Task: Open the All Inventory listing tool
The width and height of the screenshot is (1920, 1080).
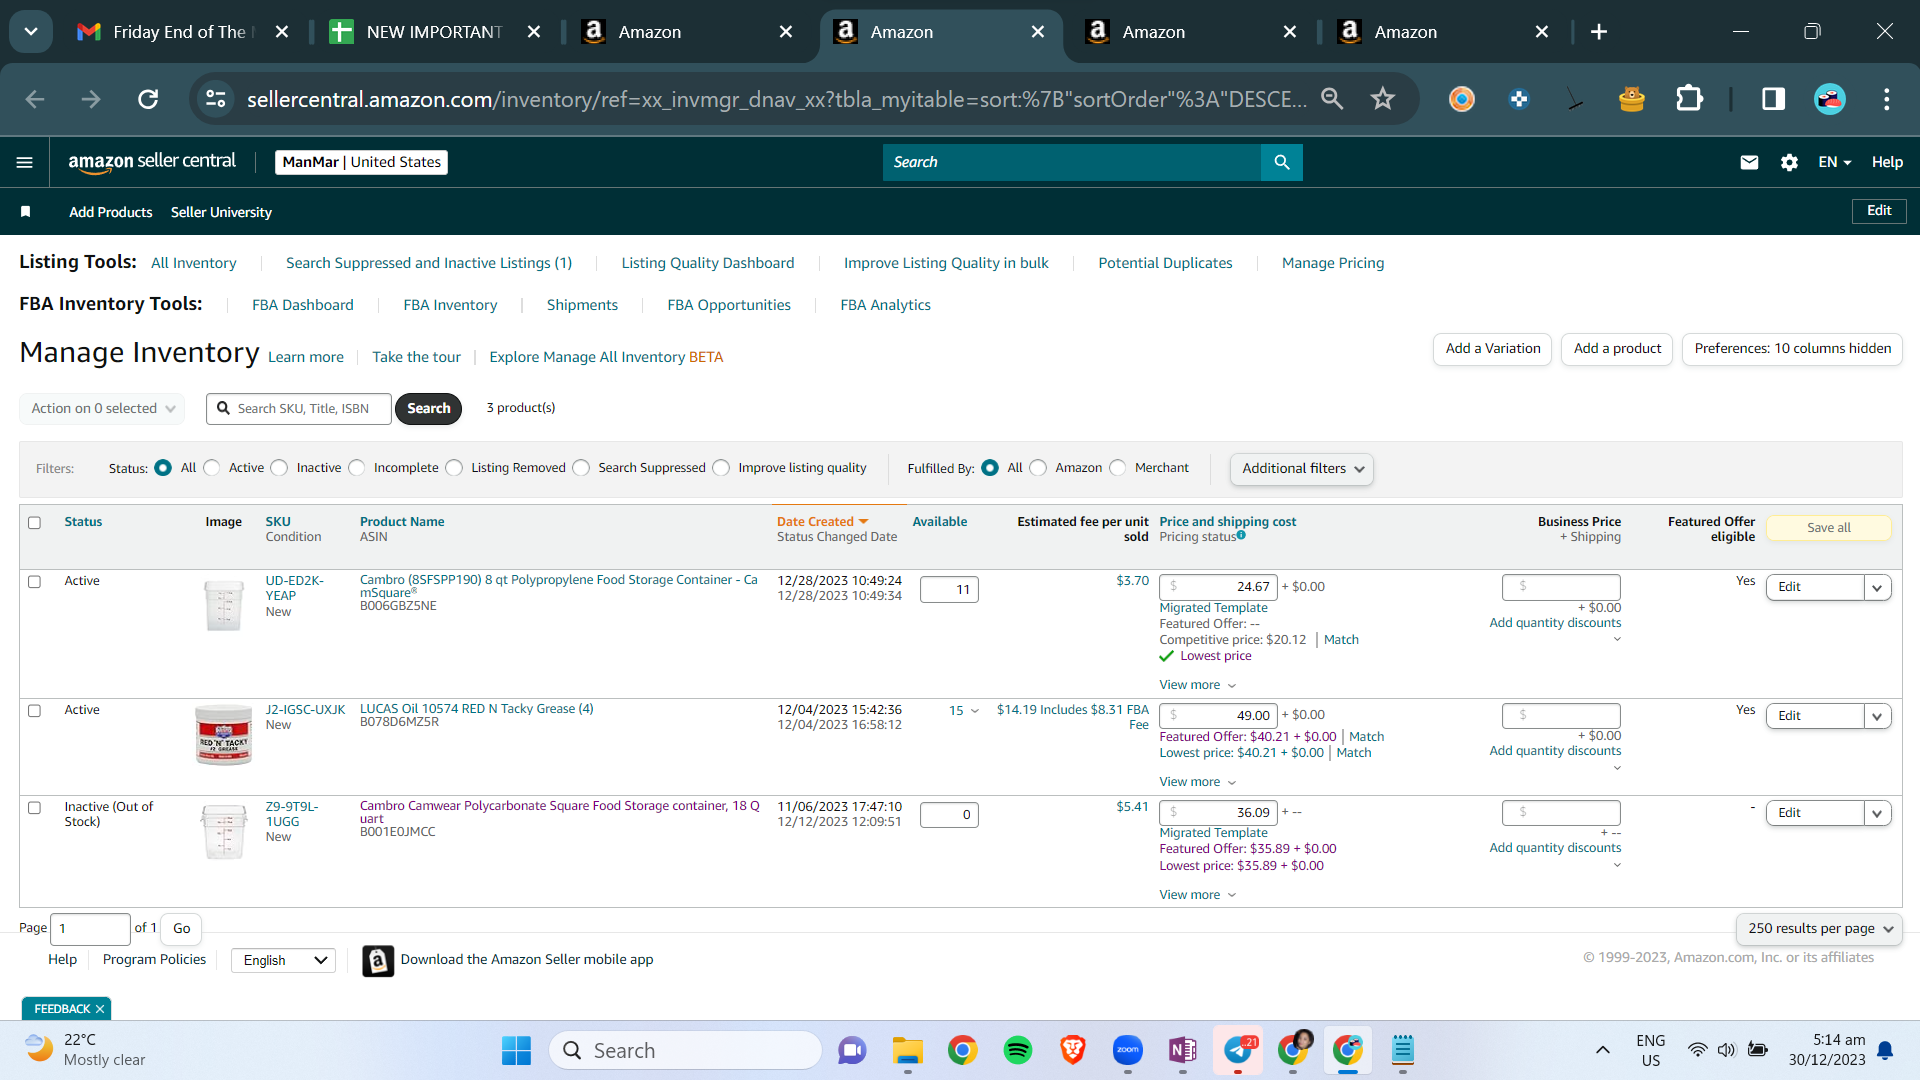Action: [x=194, y=263]
